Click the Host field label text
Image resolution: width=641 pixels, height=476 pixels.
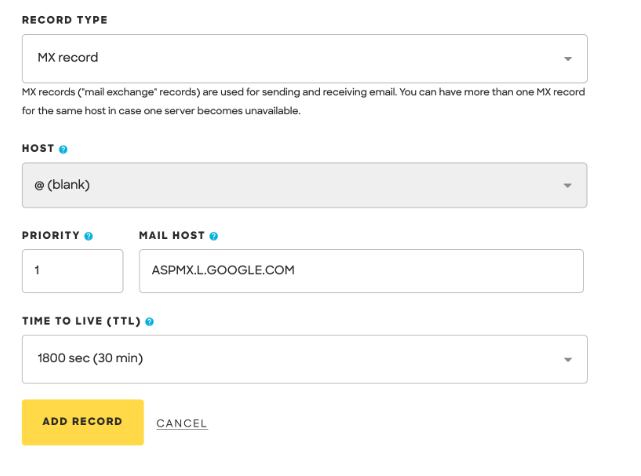pos(38,149)
